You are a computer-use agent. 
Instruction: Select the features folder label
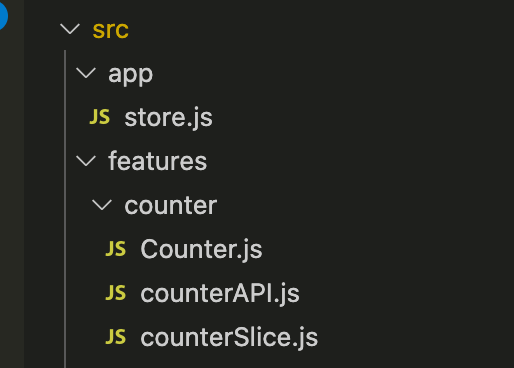coord(157,161)
